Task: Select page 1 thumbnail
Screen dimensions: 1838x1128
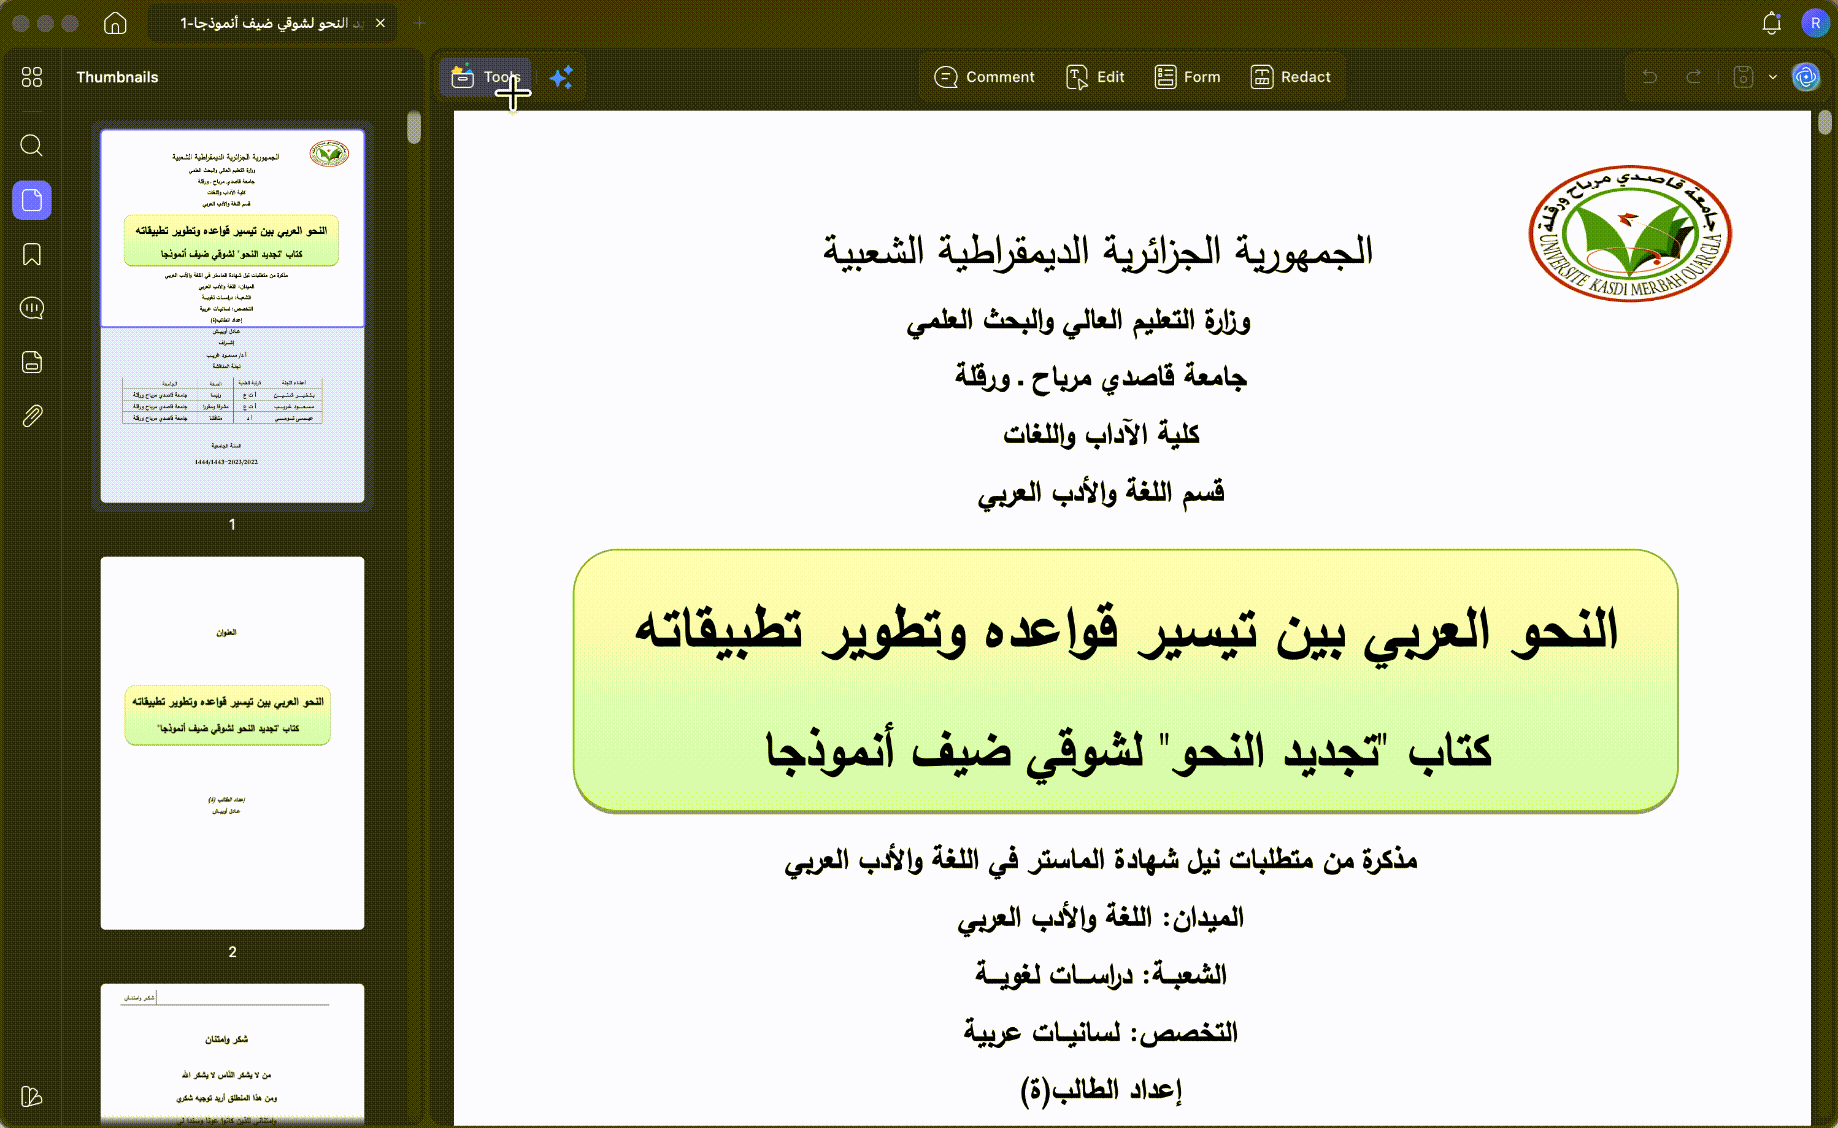Action: tap(232, 316)
